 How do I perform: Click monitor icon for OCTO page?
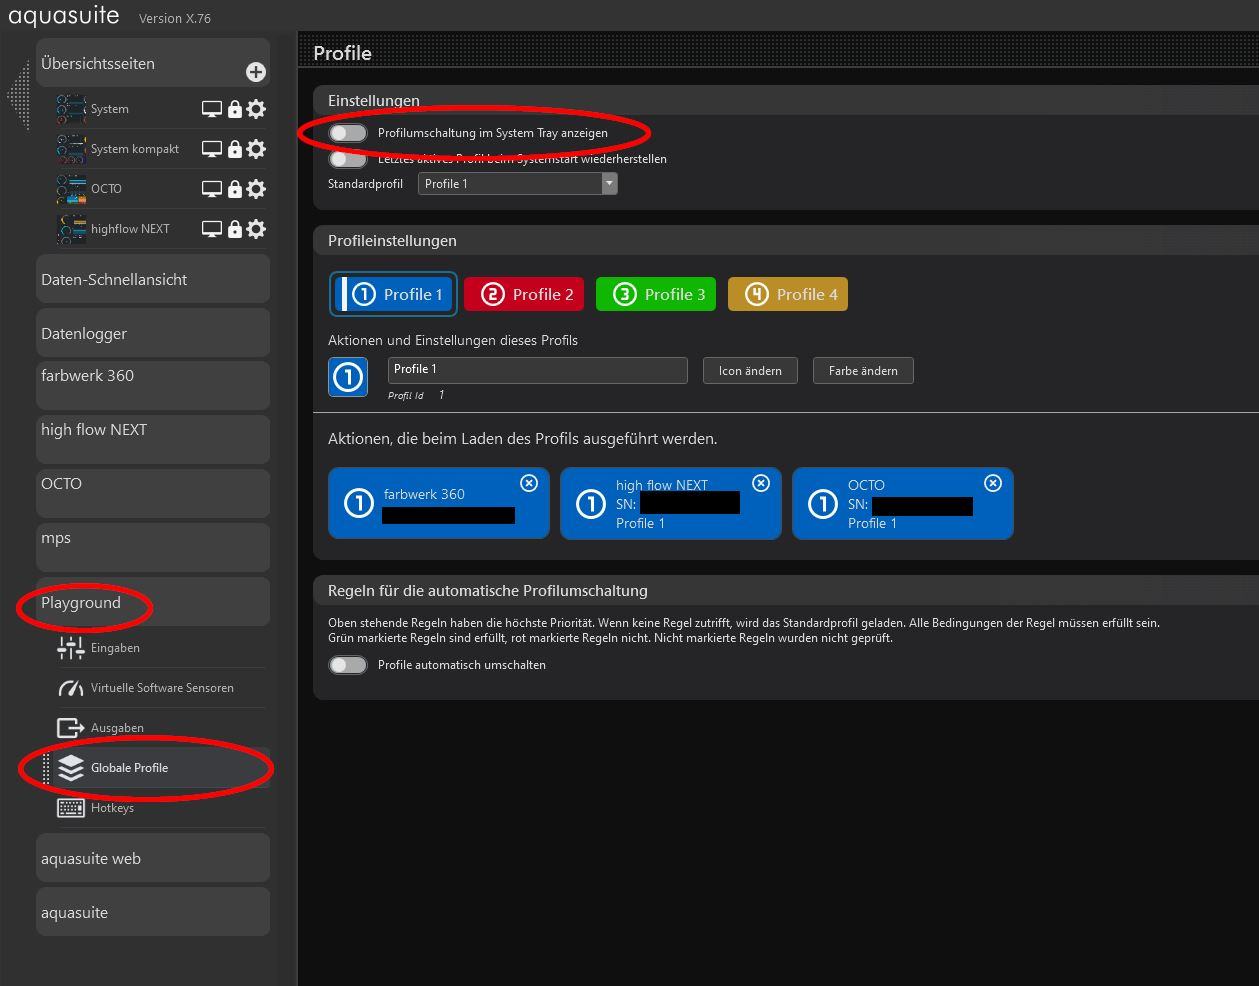coord(212,189)
